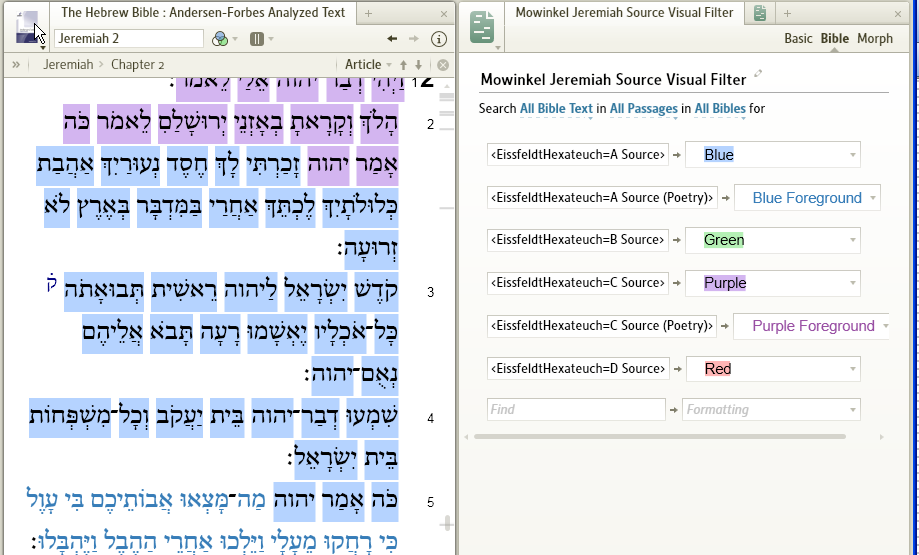Open the Red formatting dropdown

pyautogui.click(x=772, y=369)
